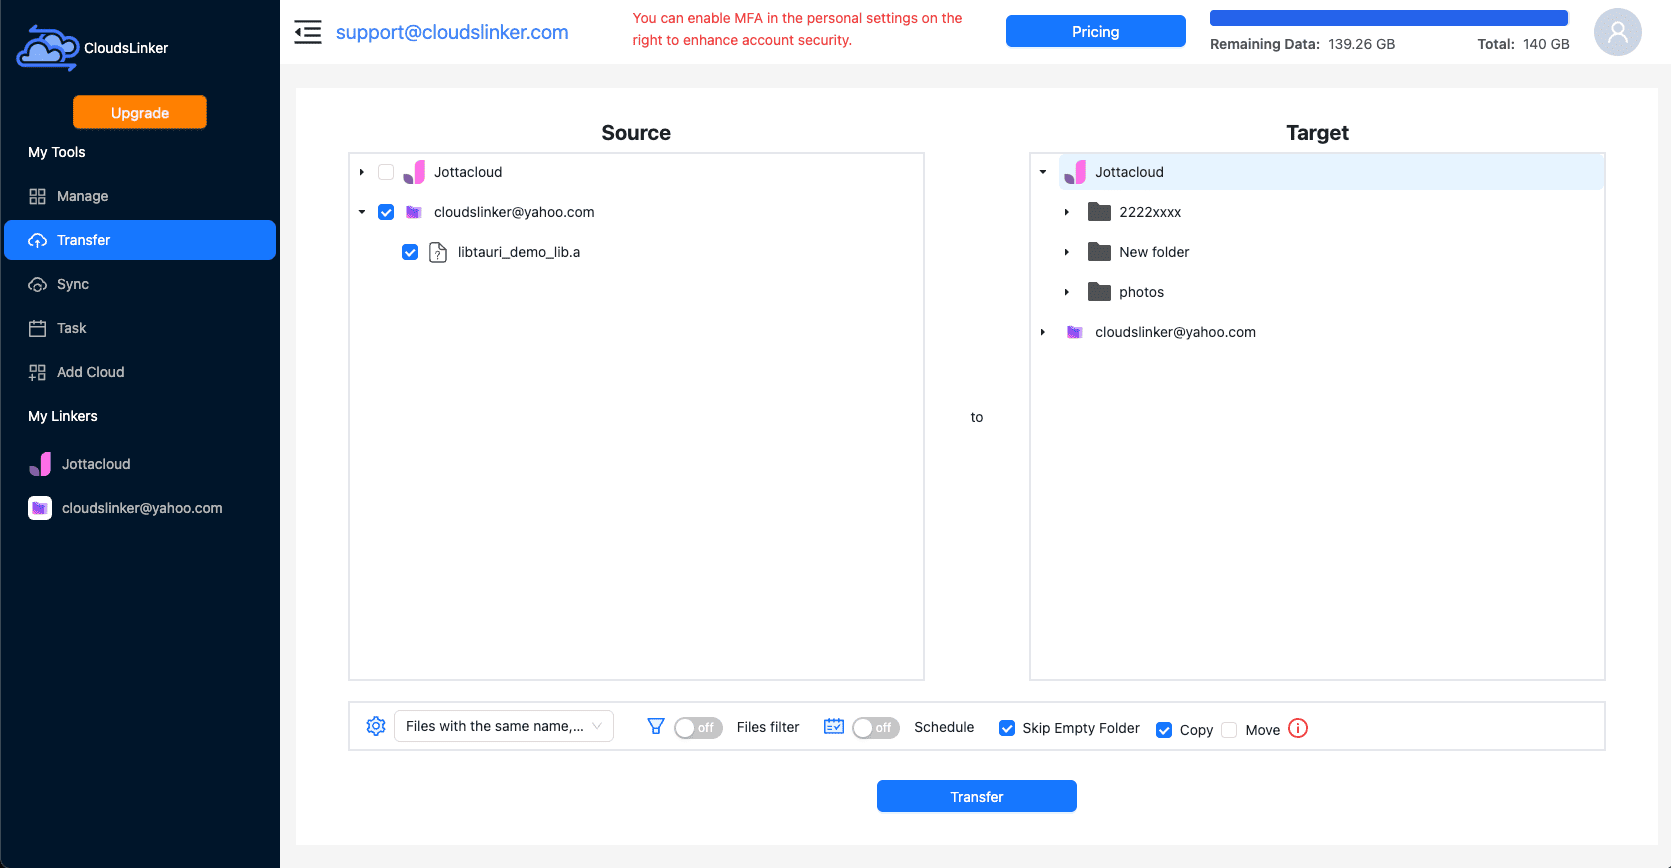The image size is (1671, 868).
Task: Expand the photos folder
Action: [1067, 292]
